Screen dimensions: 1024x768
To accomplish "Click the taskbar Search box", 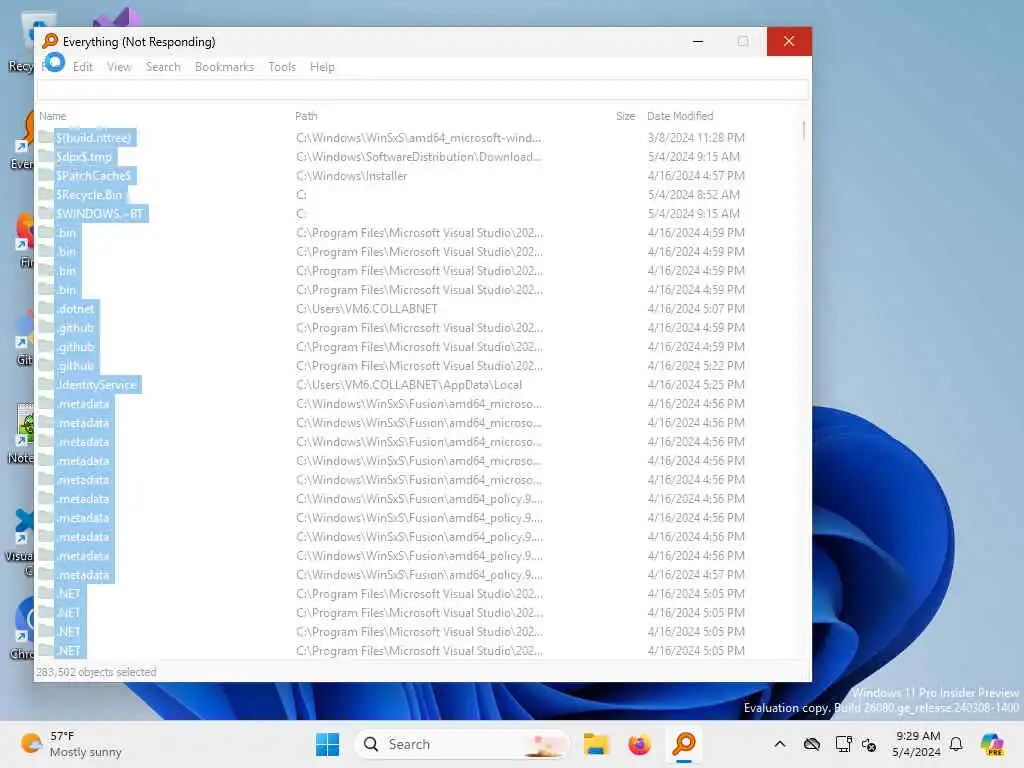I will tap(462, 744).
